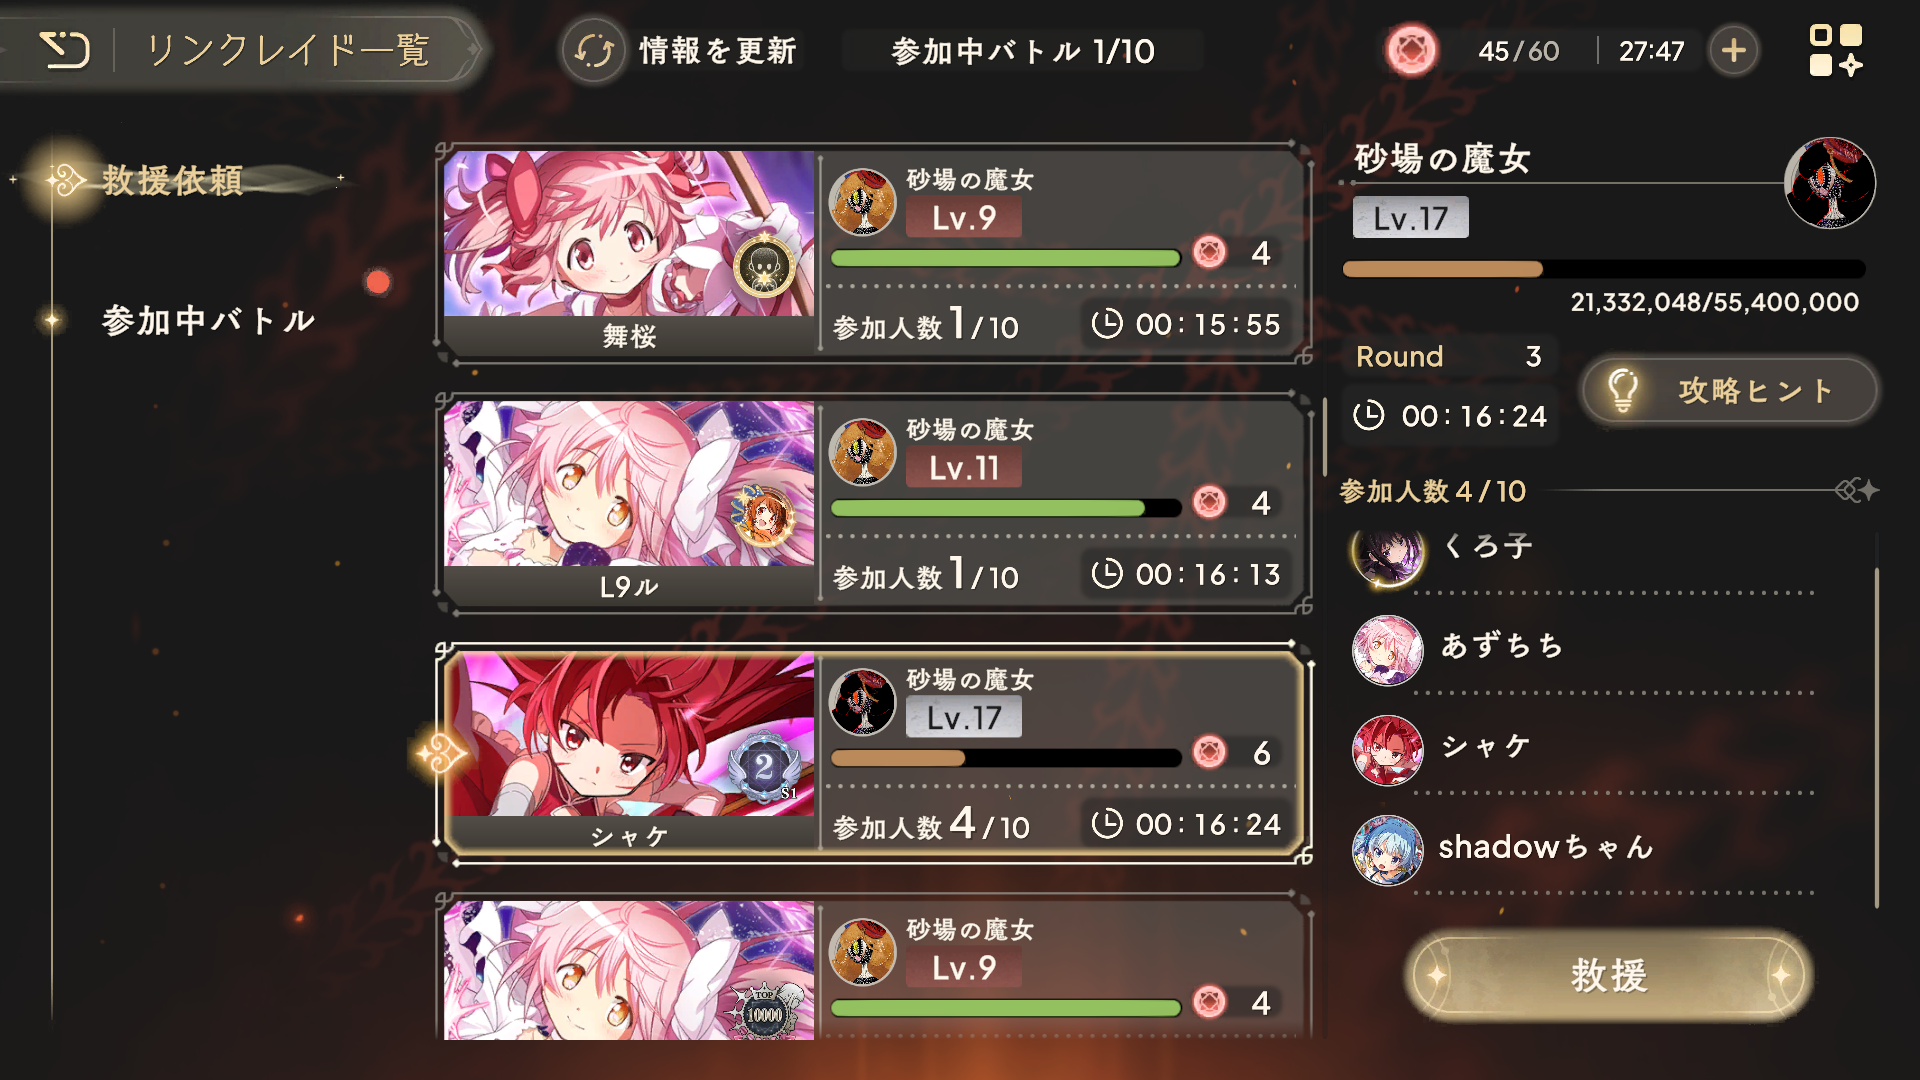Click the boss HP progress bar

pos(1604,269)
